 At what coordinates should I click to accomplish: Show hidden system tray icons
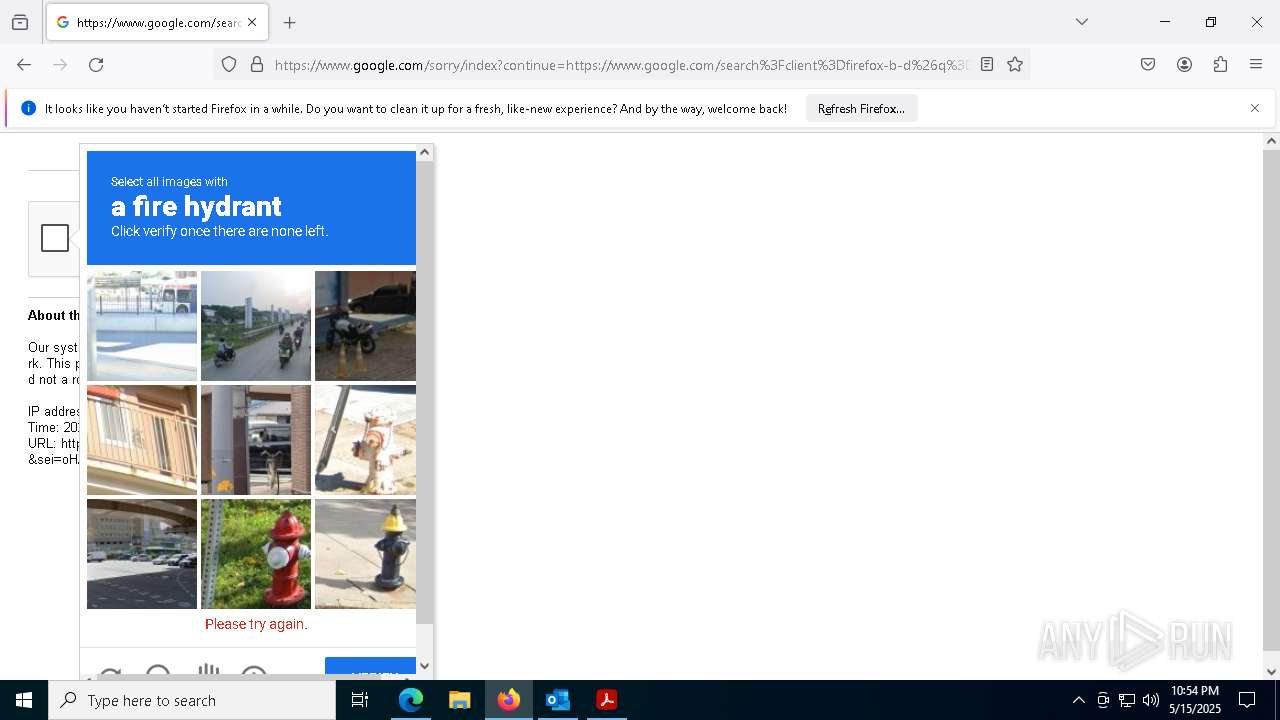pos(1078,700)
